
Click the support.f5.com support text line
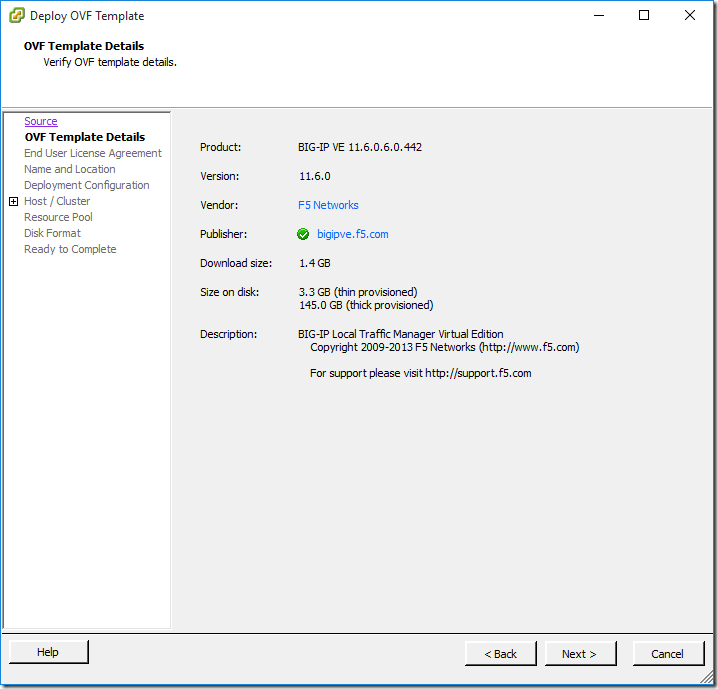click(420, 374)
